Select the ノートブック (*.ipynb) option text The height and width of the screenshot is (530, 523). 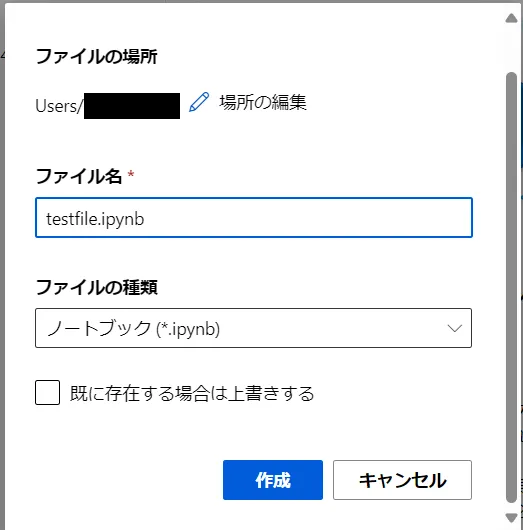(x=134, y=328)
